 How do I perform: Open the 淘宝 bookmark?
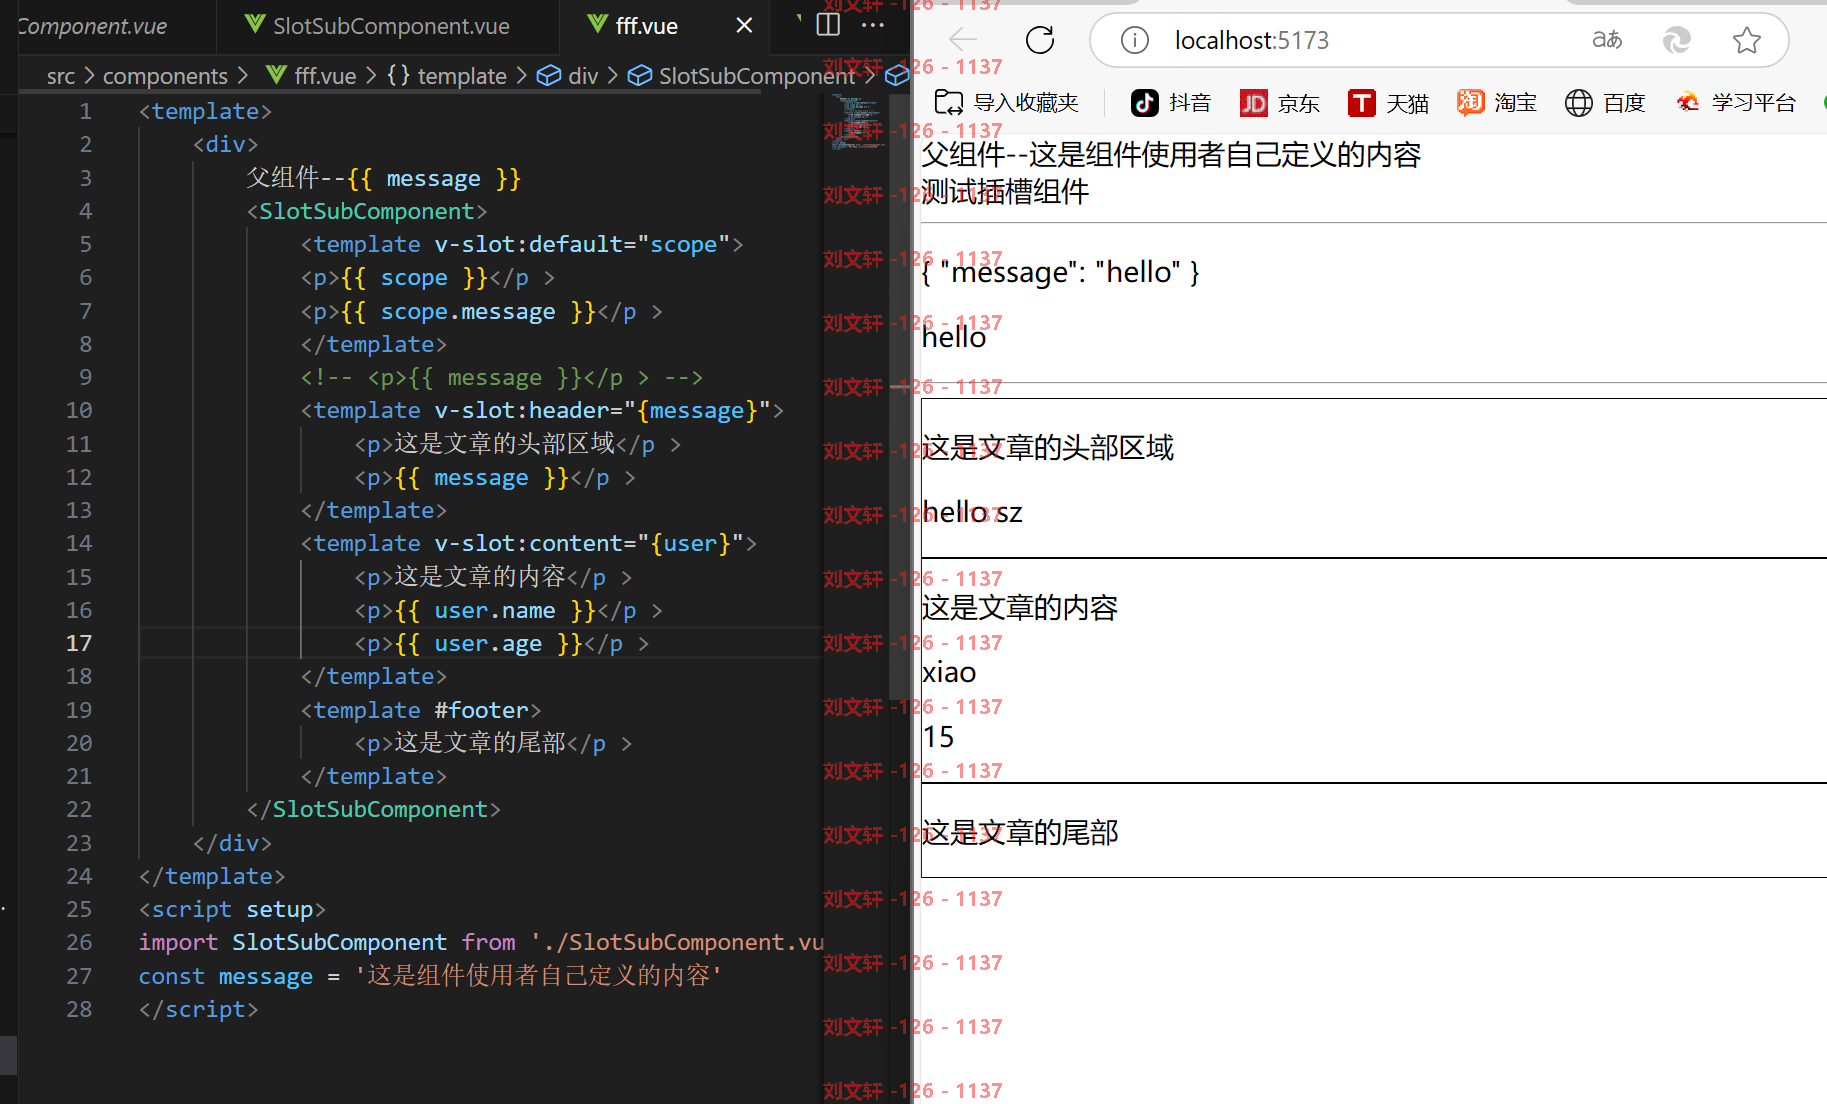pyautogui.click(x=1497, y=103)
